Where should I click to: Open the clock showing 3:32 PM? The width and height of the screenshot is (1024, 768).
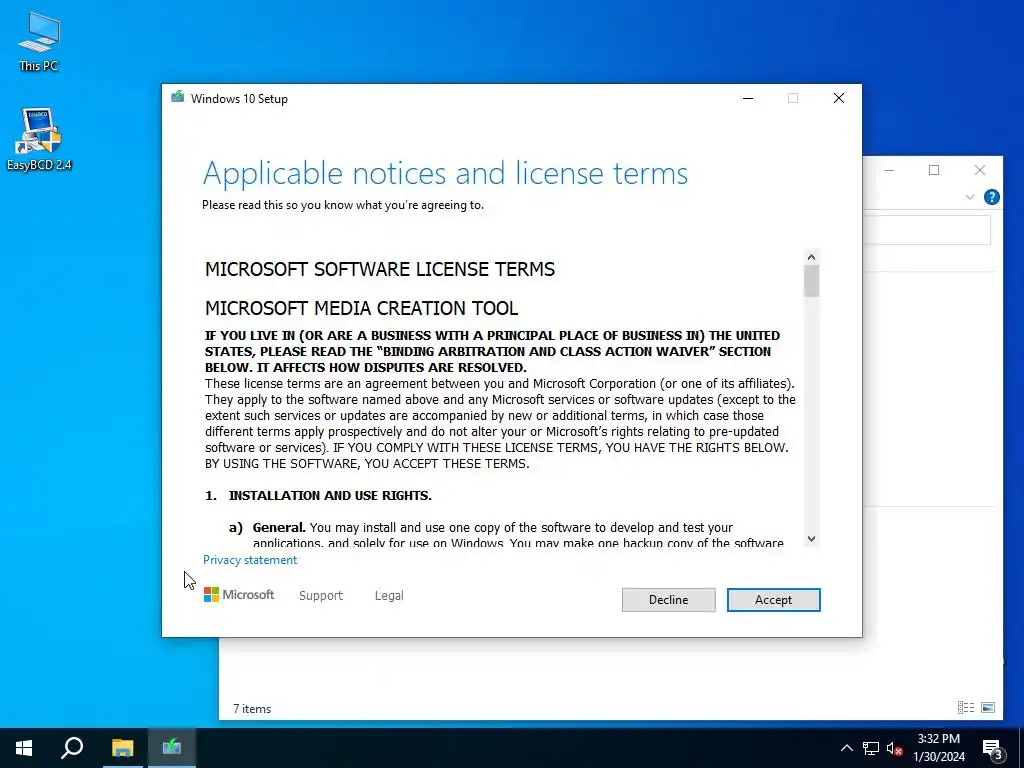pos(938,748)
